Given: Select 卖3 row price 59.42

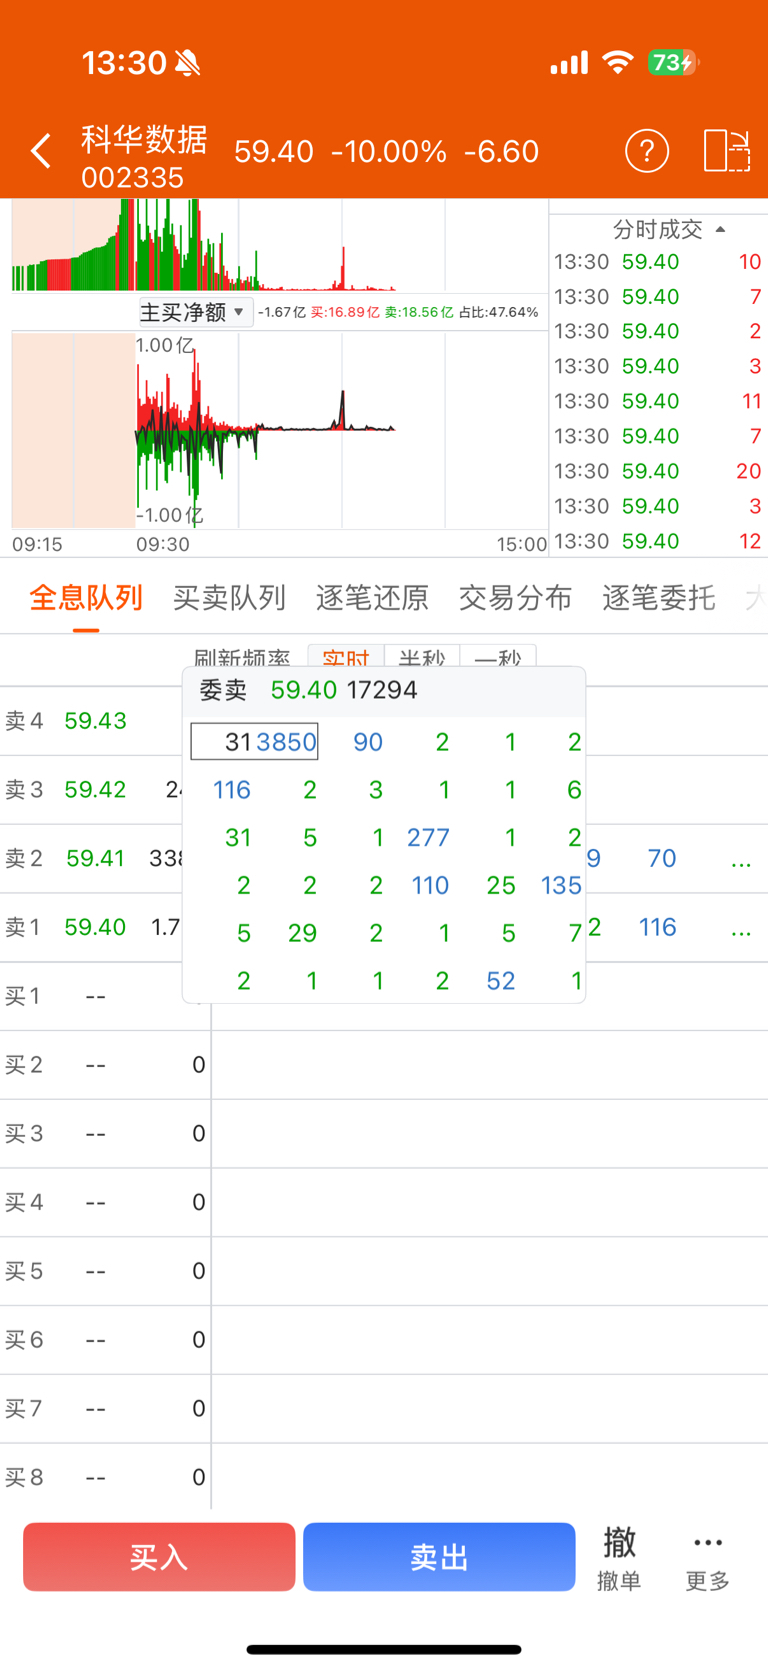Looking at the screenshot, I should pyautogui.click(x=95, y=790).
